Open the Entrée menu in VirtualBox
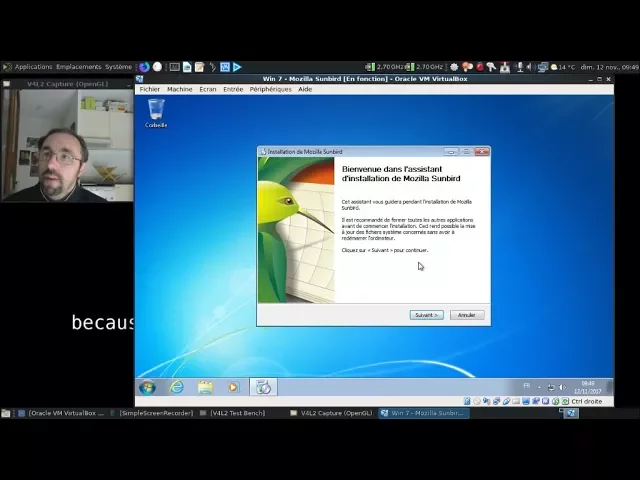Screen dimensions: 640x480 click(233, 89)
